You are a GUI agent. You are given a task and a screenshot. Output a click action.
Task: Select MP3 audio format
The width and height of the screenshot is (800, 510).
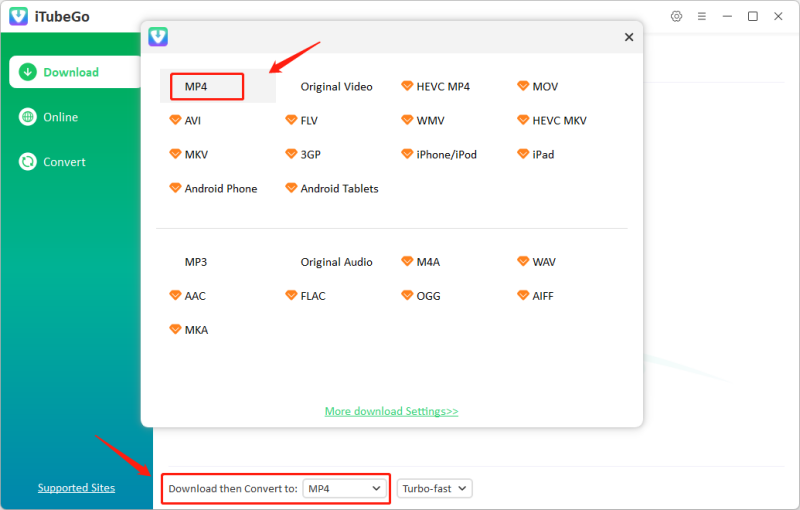pos(195,262)
